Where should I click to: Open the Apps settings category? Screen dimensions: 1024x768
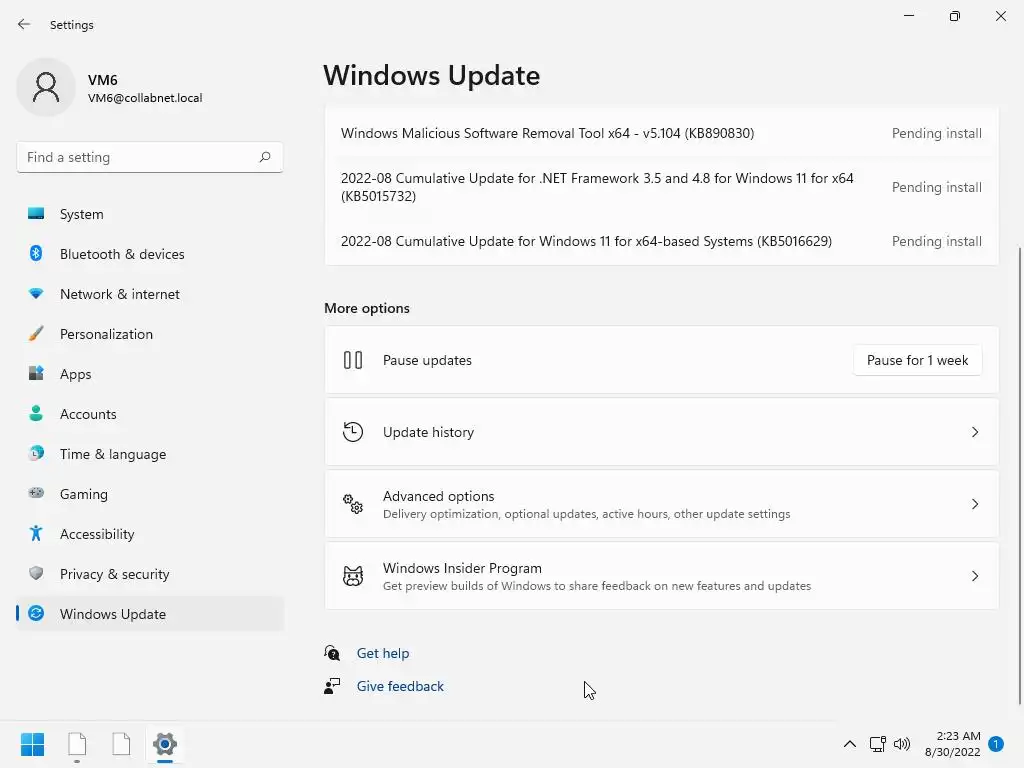coord(75,374)
